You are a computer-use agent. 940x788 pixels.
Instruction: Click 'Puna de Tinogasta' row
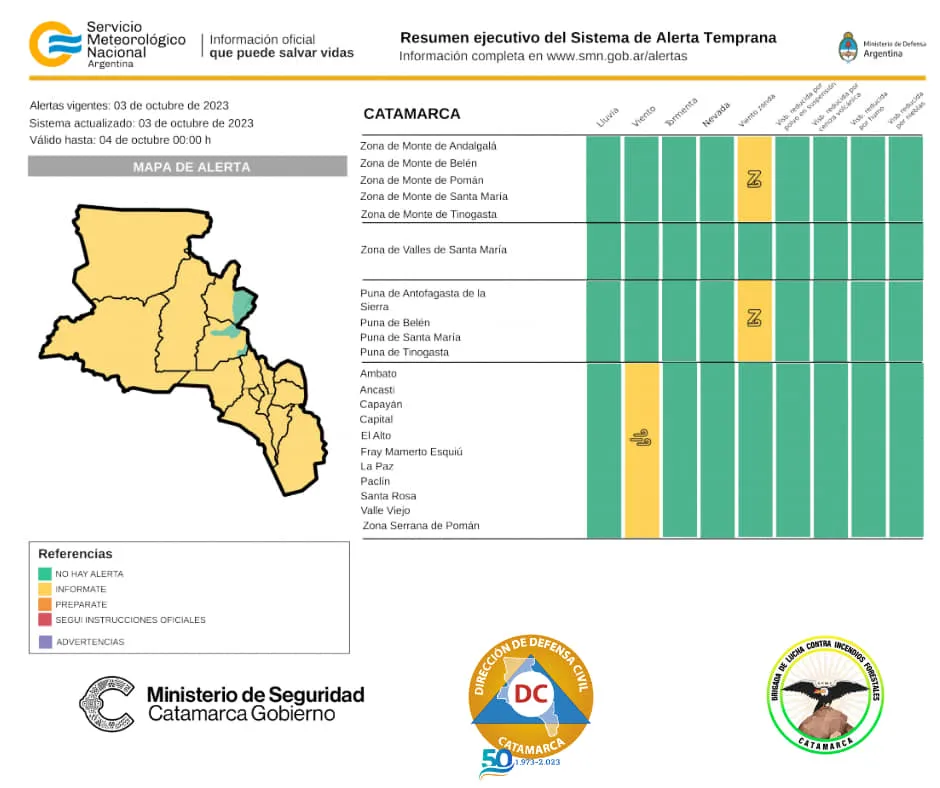[404, 352]
